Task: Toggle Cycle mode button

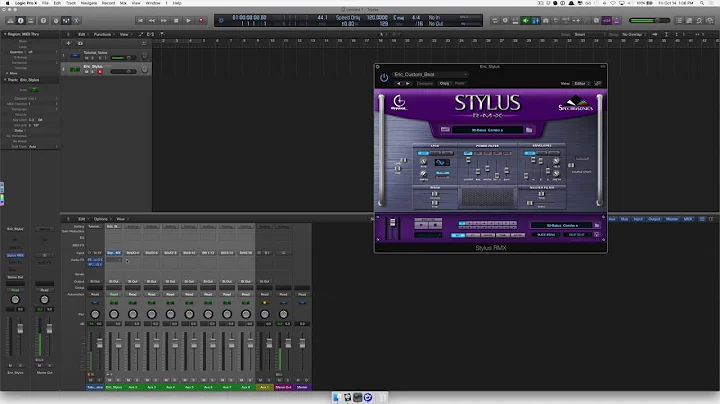Action: pyautogui.click(x=495, y=21)
